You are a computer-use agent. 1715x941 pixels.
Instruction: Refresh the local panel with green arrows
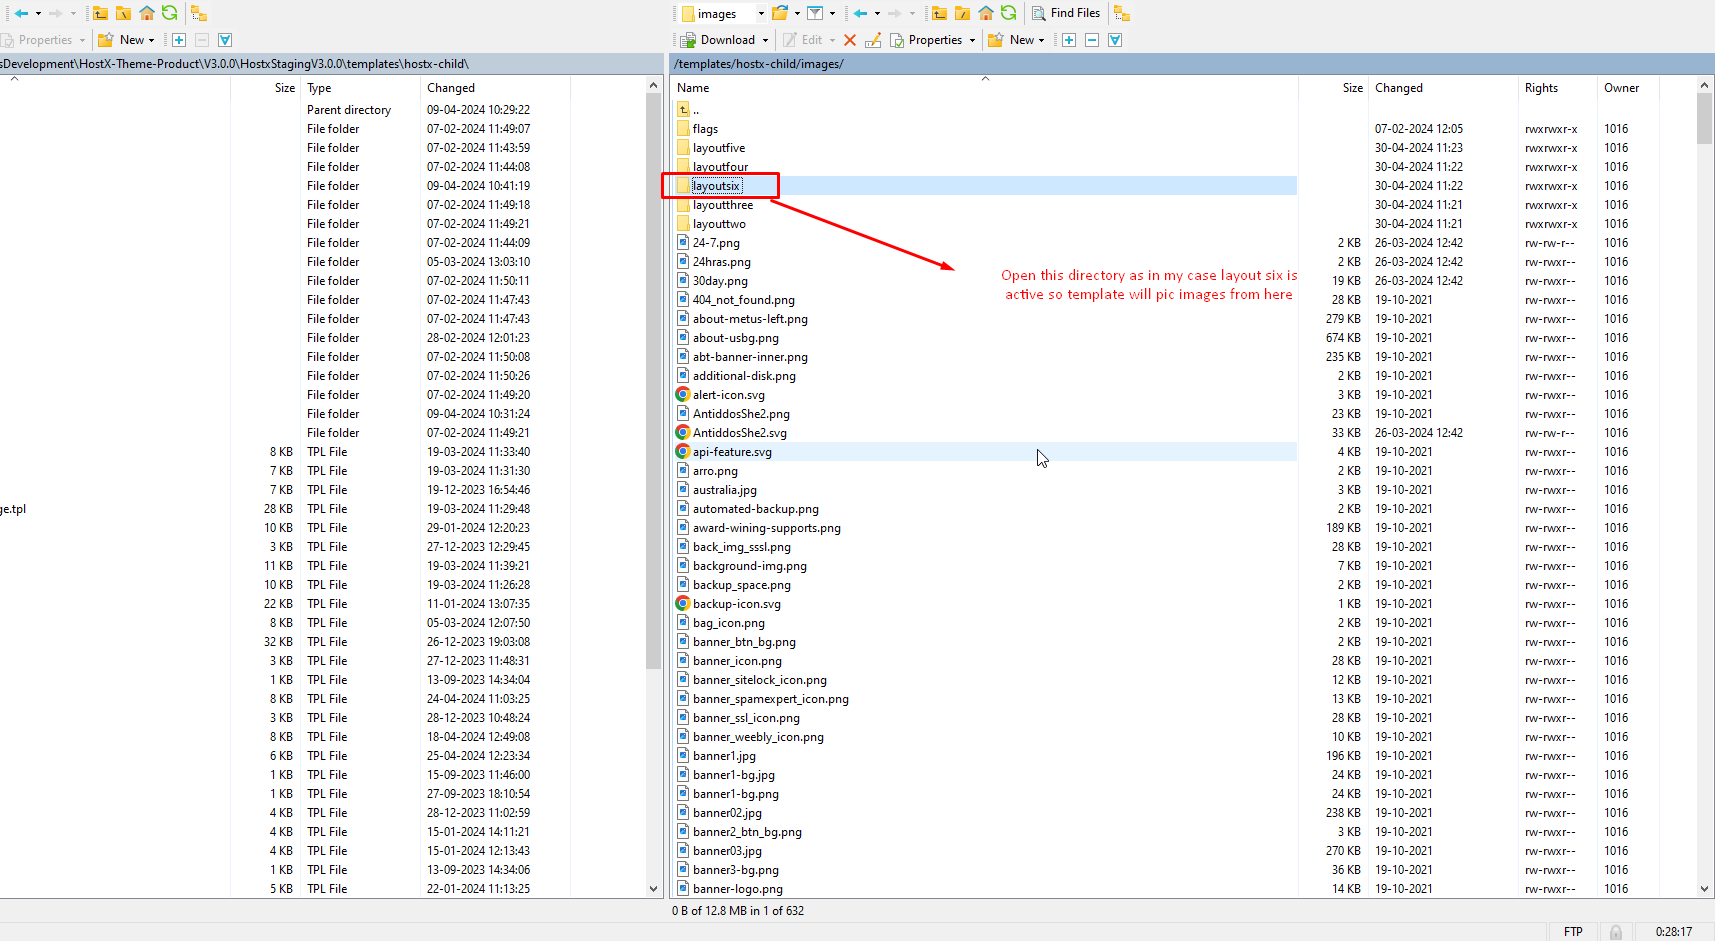click(170, 13)
